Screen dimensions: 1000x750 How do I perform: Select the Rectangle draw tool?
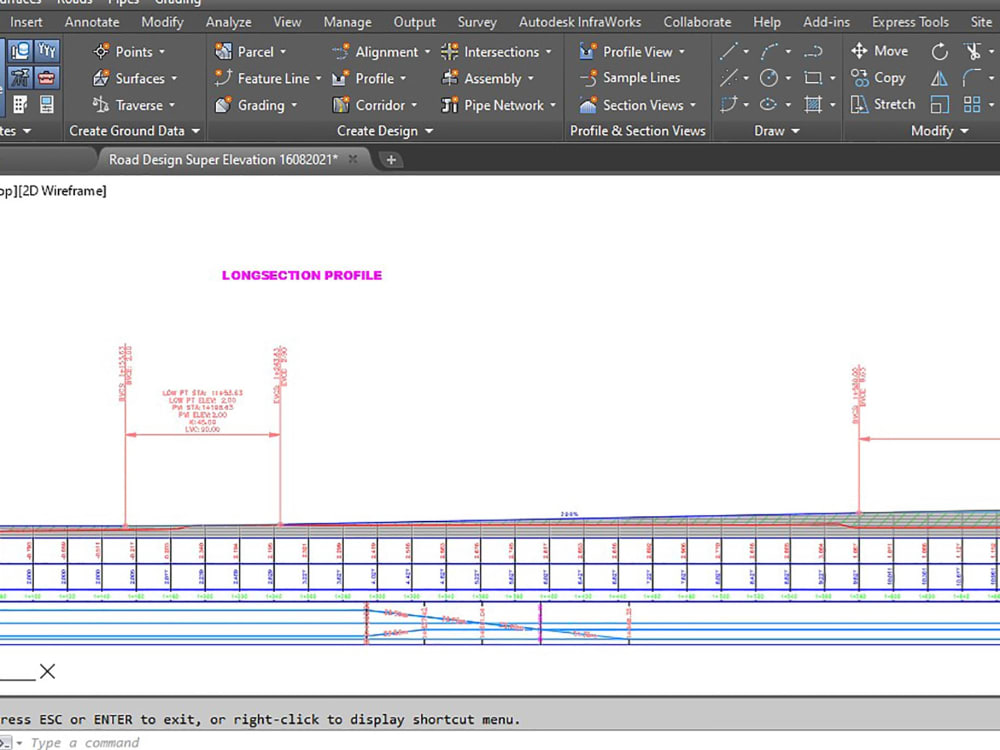812,78
